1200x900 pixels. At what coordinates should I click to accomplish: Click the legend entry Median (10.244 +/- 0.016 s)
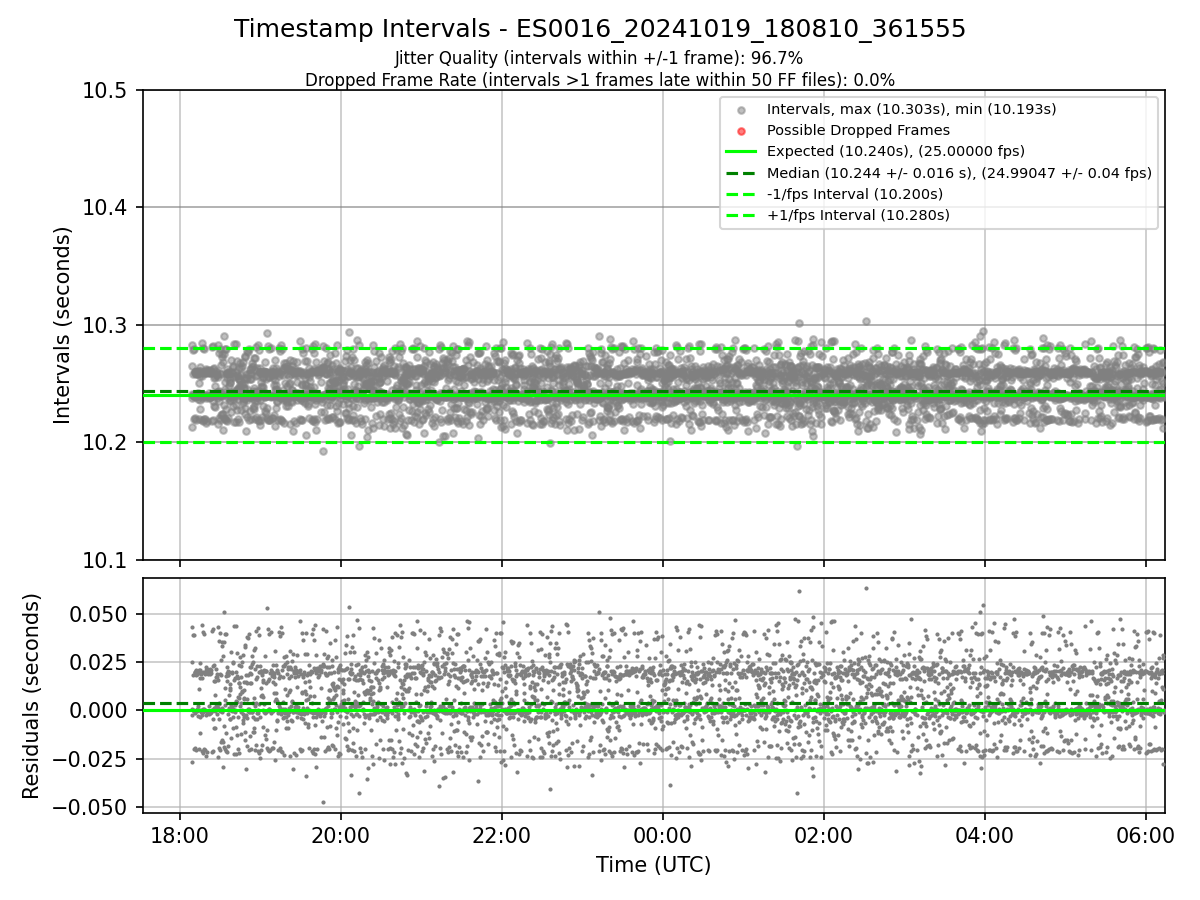point(959,172)
